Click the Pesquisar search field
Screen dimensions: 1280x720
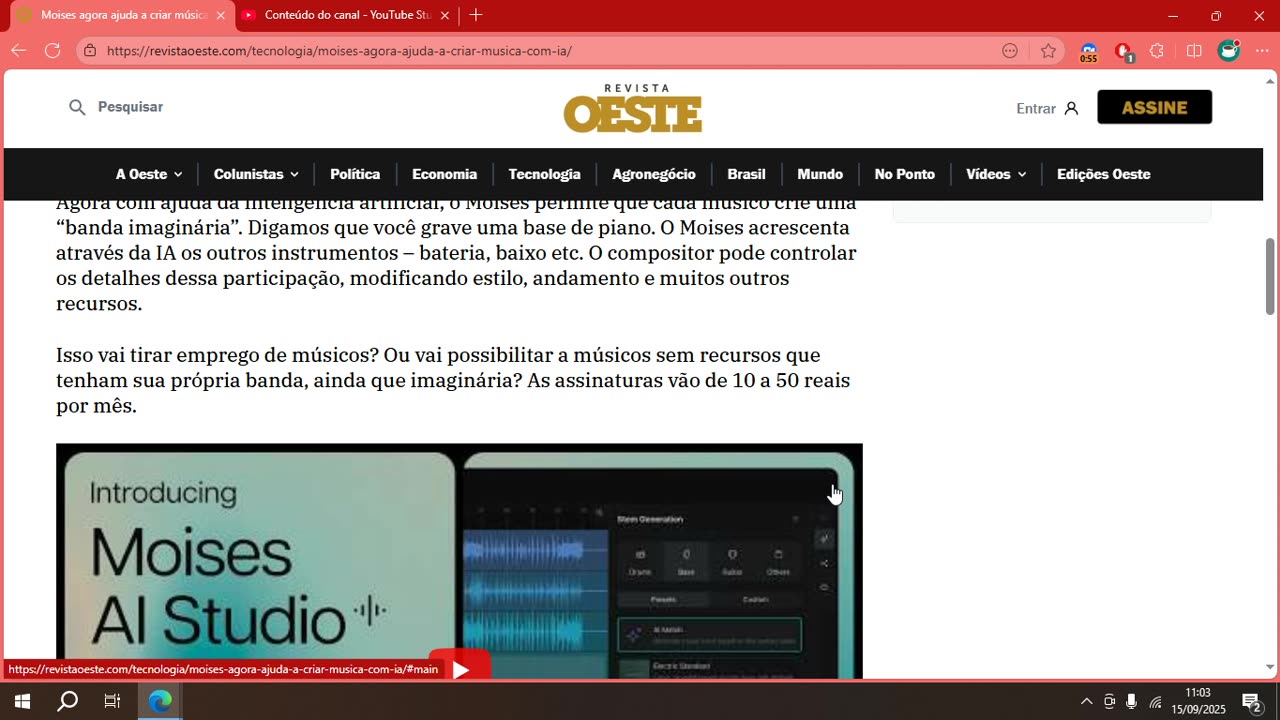130,107
